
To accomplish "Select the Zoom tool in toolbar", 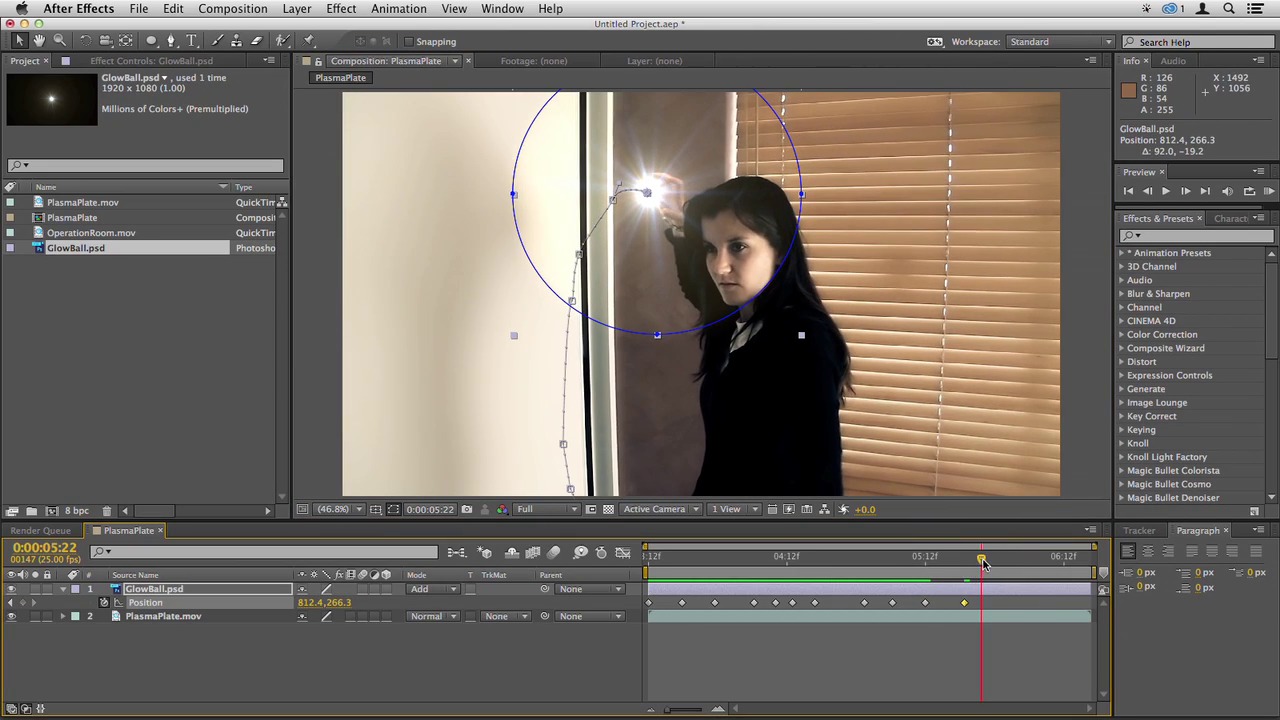I will [x=59, y=41].
